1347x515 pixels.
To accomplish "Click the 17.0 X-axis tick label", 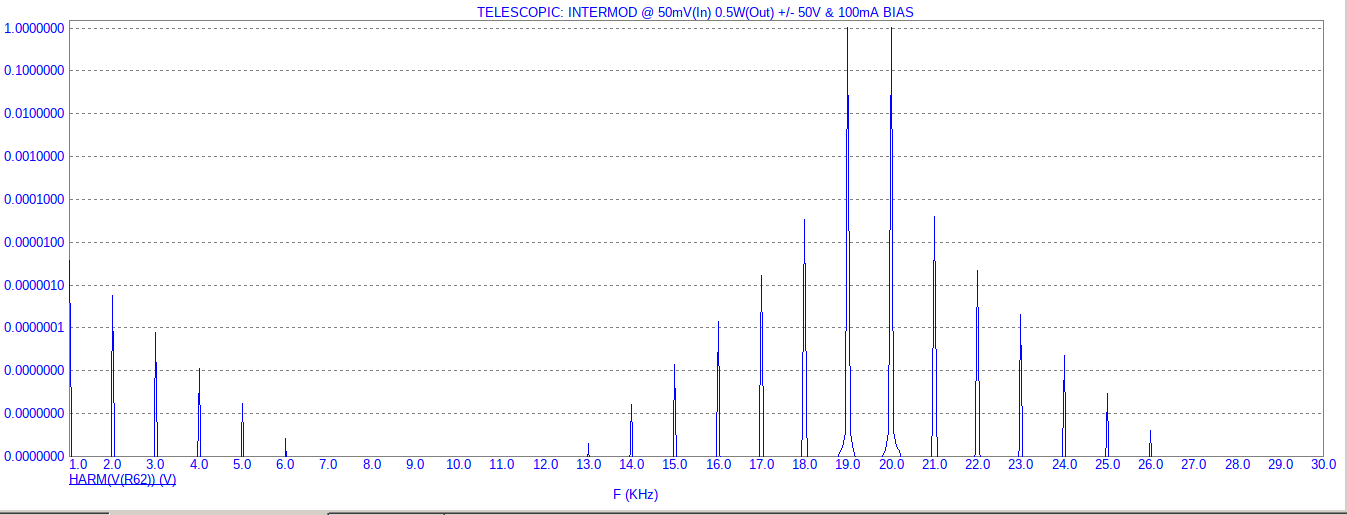I will pyautogui.click(x=761, y=465).
